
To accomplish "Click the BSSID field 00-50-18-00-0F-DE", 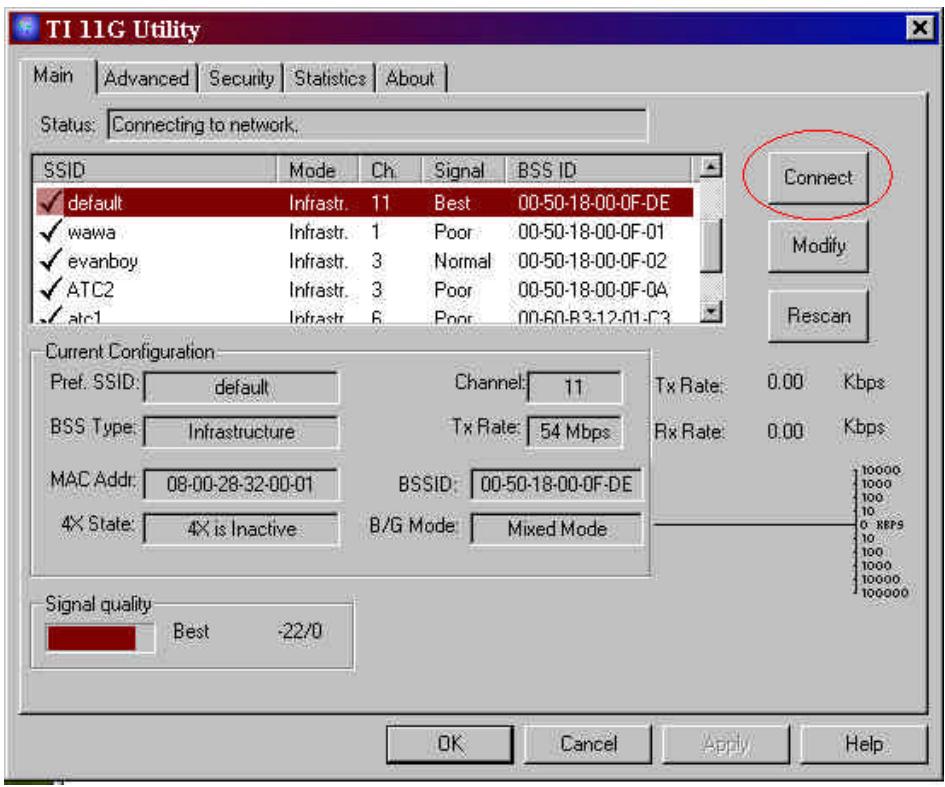I will 556,484.
